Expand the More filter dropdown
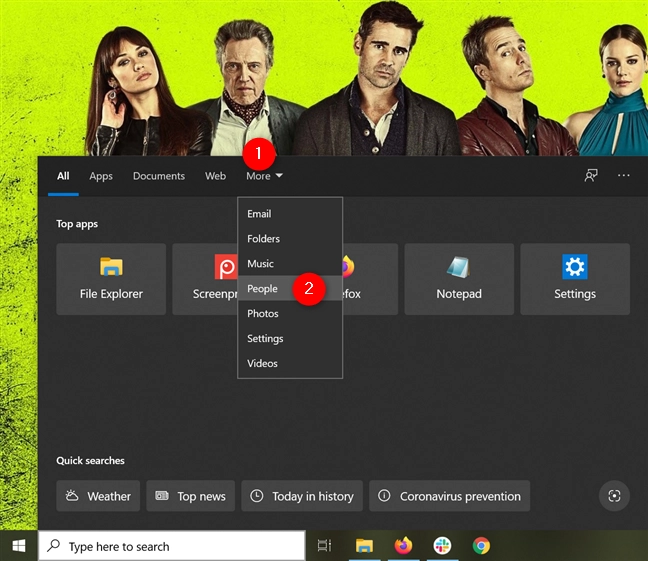Viewport: 648px width, 561px height. click(x=264, y=176)
